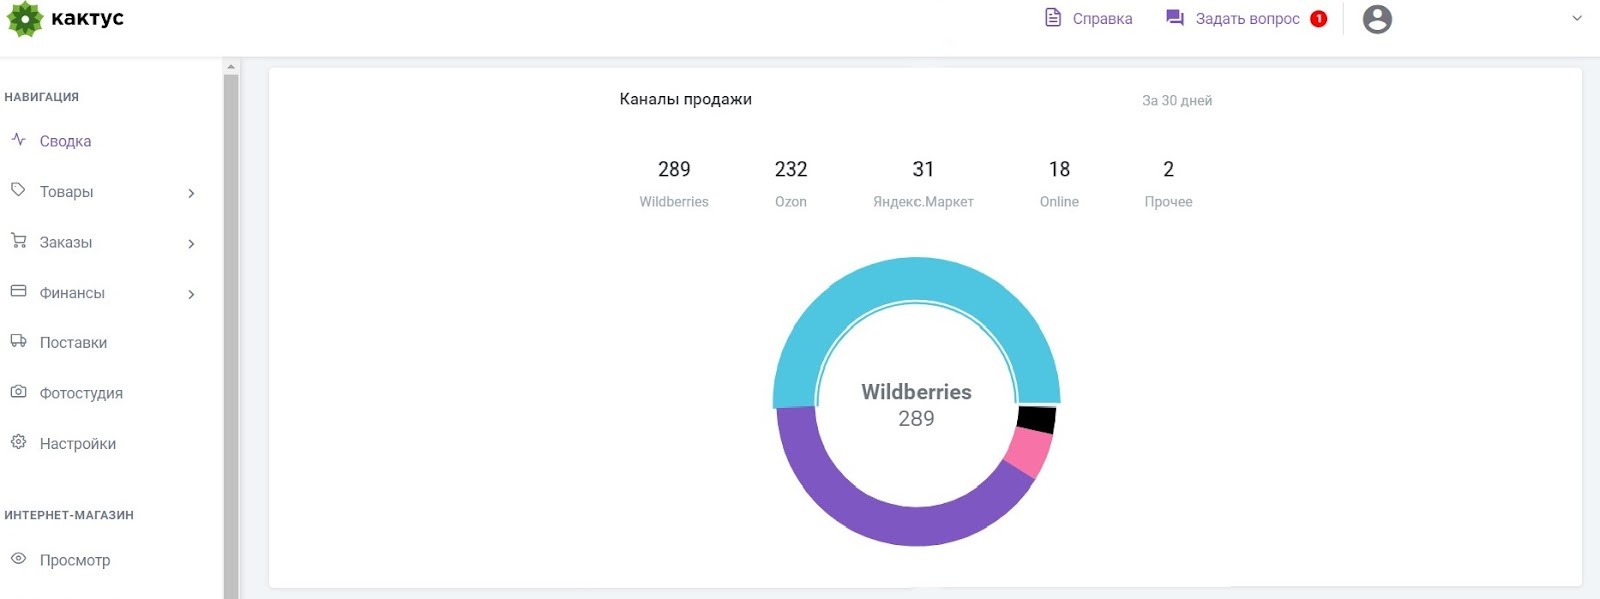The width and height of the screenshot is (1600, 599).
Task: Select the blue Wildberries chart segment
Action: coord(916,279)
